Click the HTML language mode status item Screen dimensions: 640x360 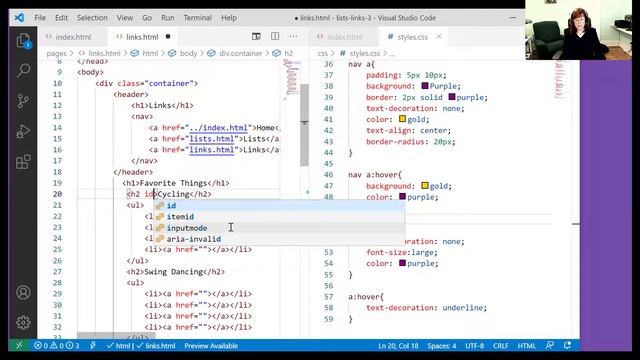click(x=527, y=346)
